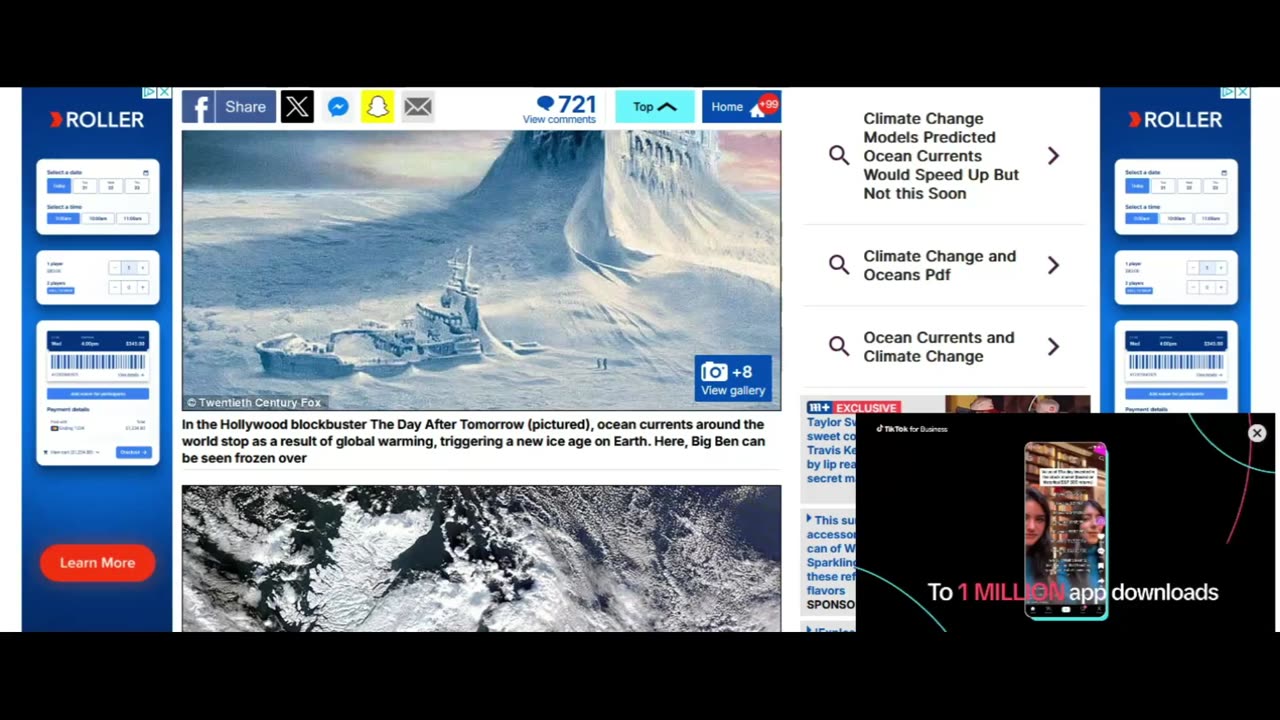Go to Home button
Image resolution: width=1280 pixels, height=720 pixels.
741,107
